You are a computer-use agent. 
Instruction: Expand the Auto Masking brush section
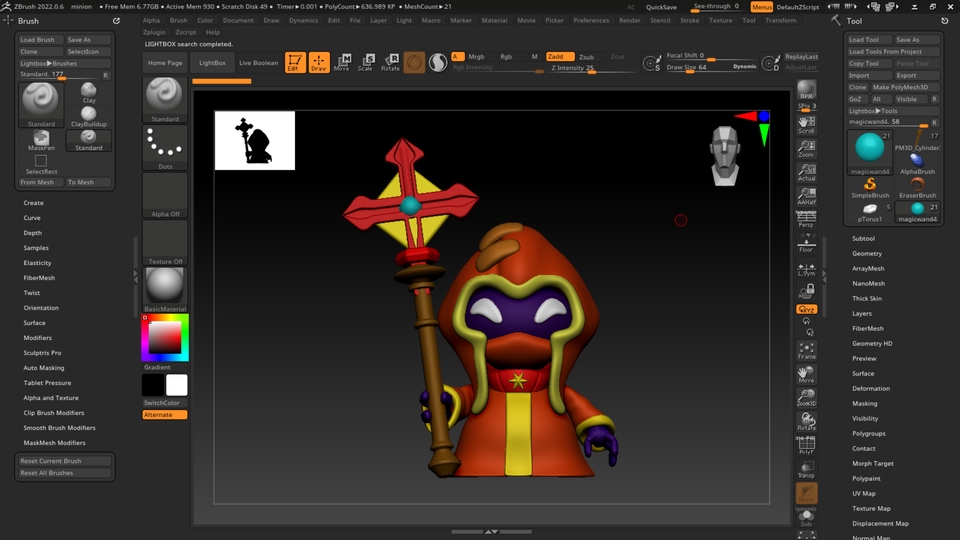43,368
